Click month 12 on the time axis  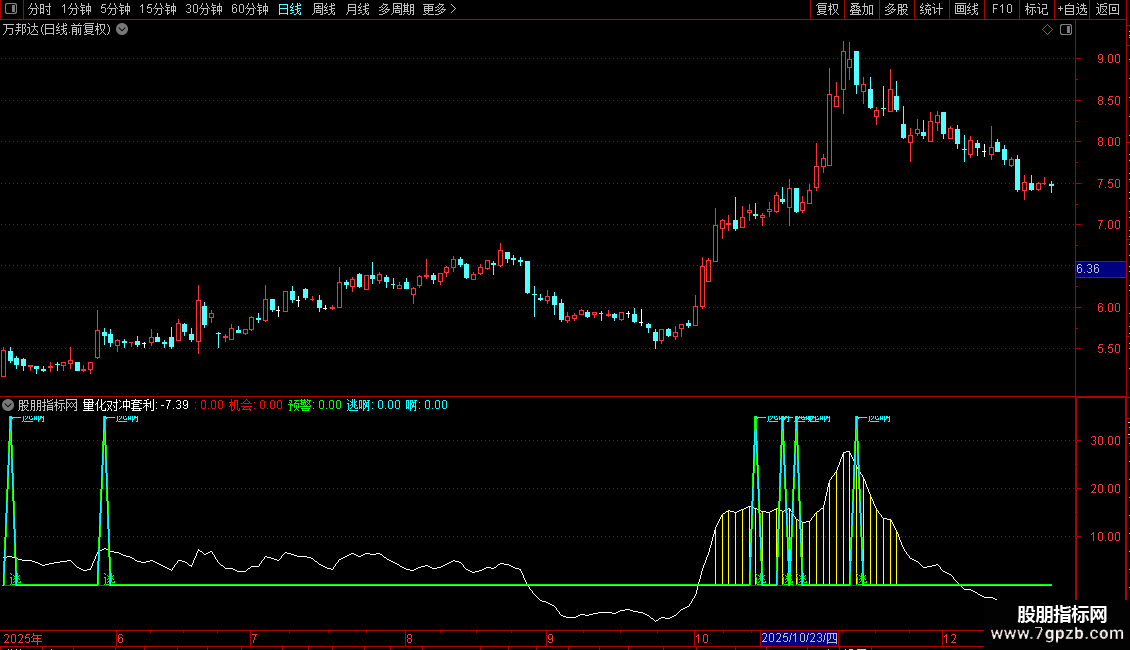point(950,638)
